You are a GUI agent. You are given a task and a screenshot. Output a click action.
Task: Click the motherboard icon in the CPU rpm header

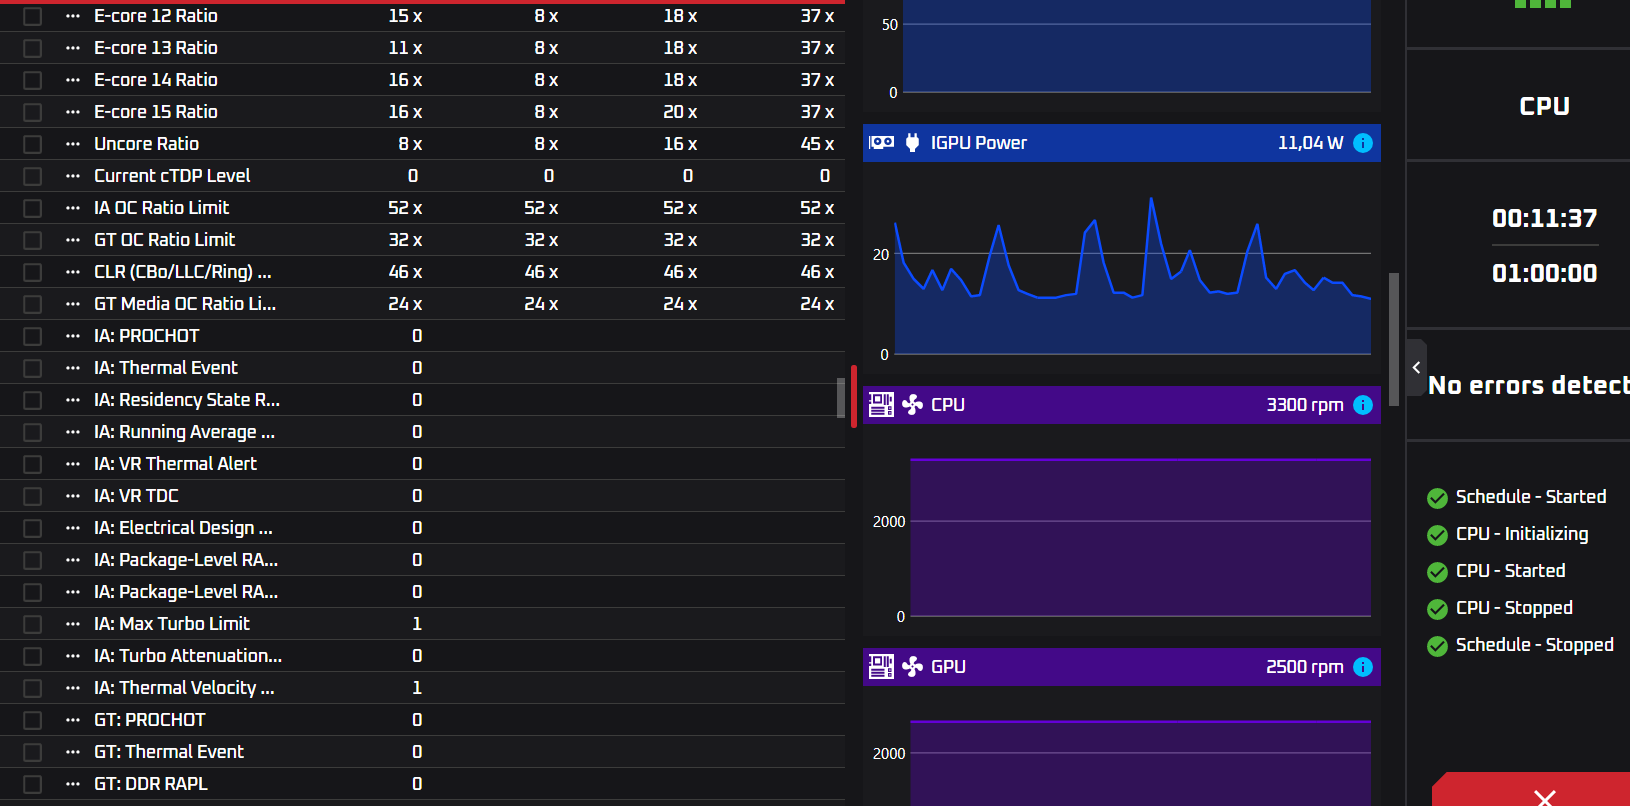[881, 405]
